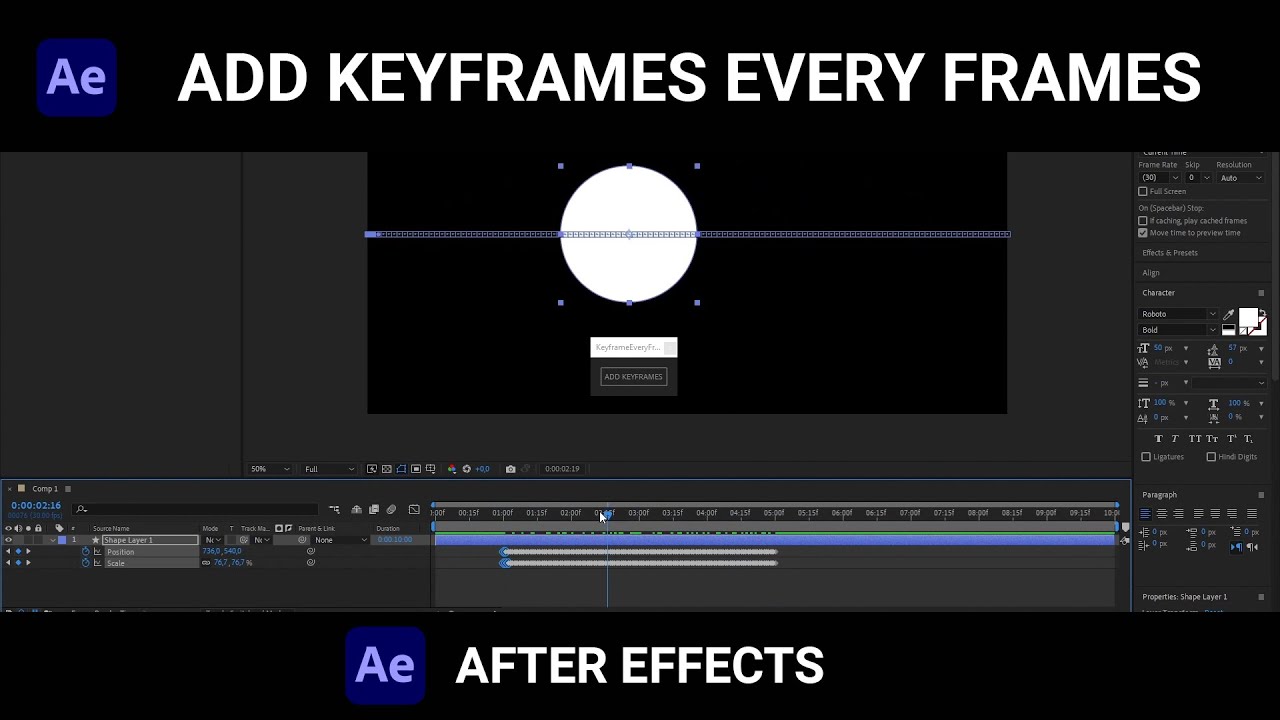Toggle constrain proportions link for Scale
The image size is (1280, 720).
206,563
